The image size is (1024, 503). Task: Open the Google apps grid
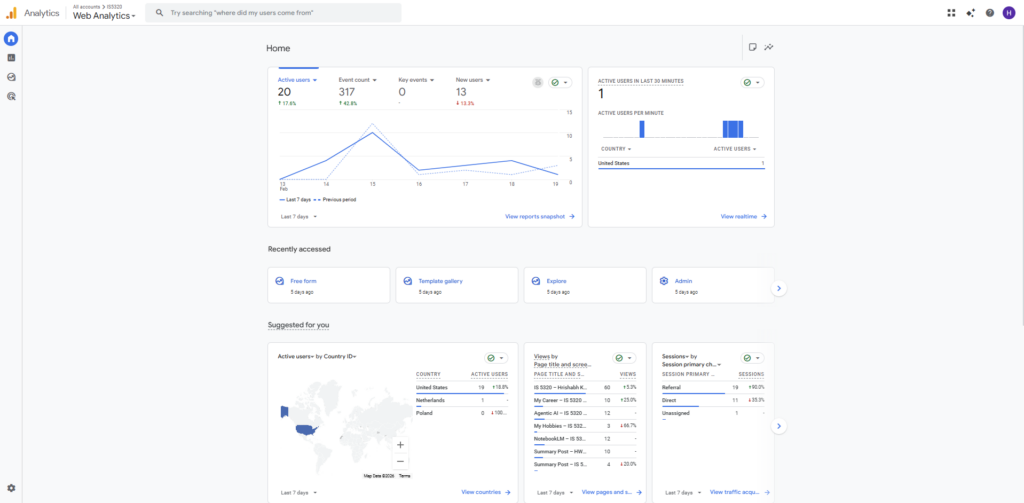[x=951, y=13]
